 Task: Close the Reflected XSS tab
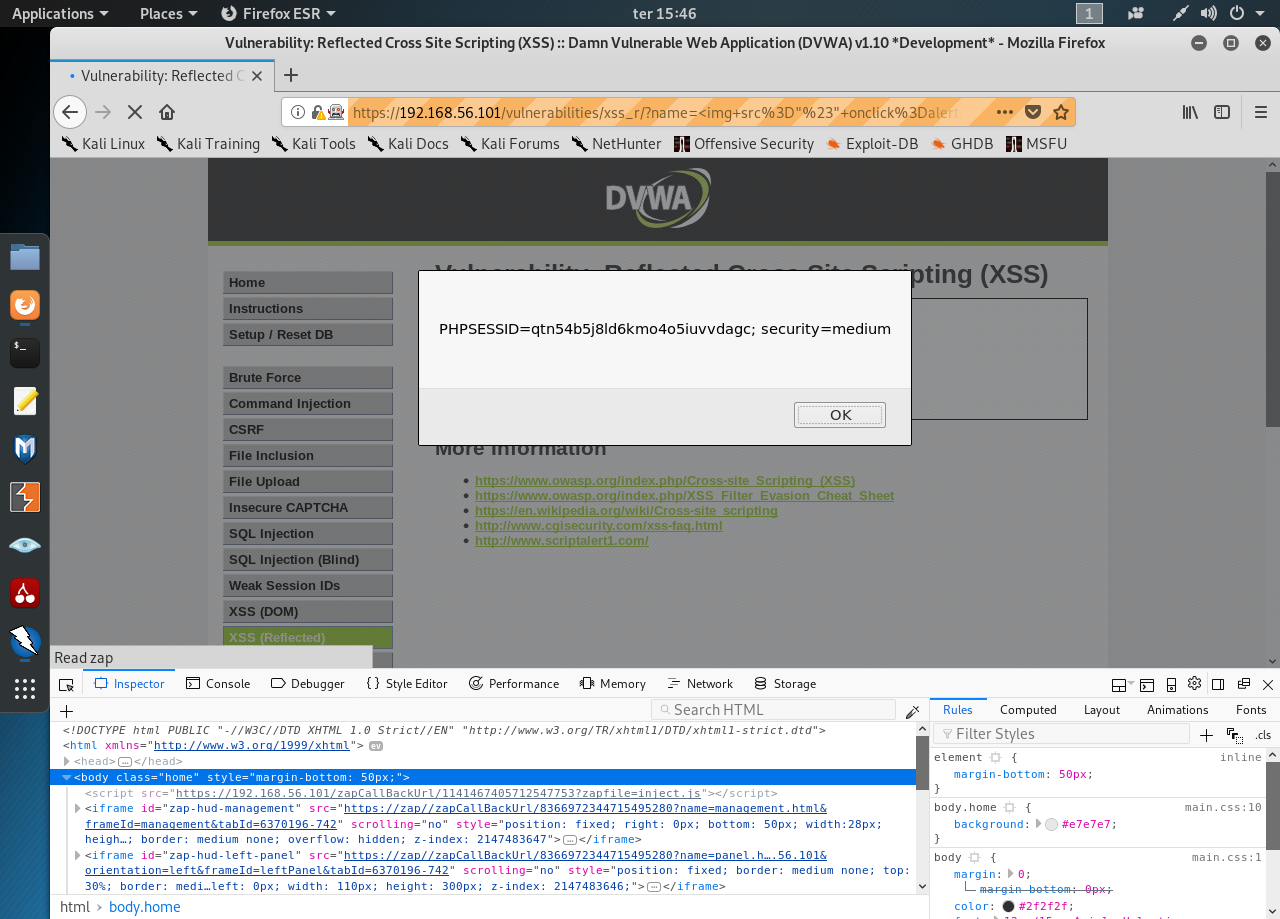click(x=257, y=76)
